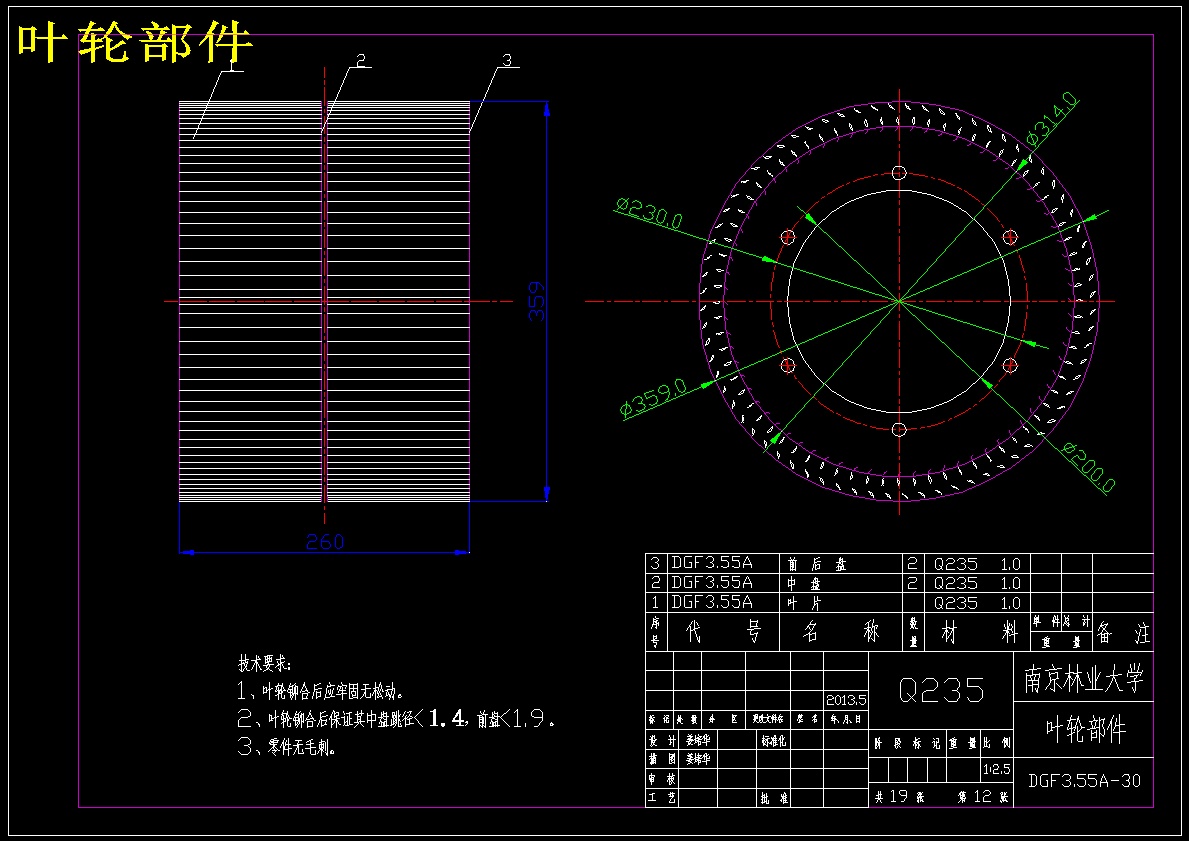Click the vertical 359 dimension text
This screenshot has height=841, width=1189.
pyautogui.click(x=536, y=302)
